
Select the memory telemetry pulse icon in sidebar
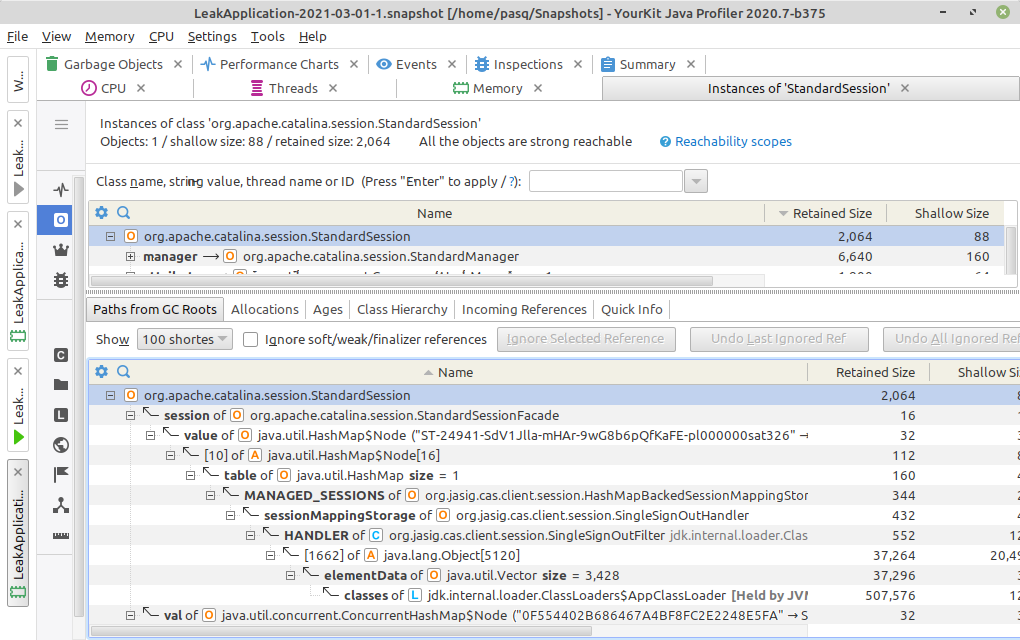point(60,189)
